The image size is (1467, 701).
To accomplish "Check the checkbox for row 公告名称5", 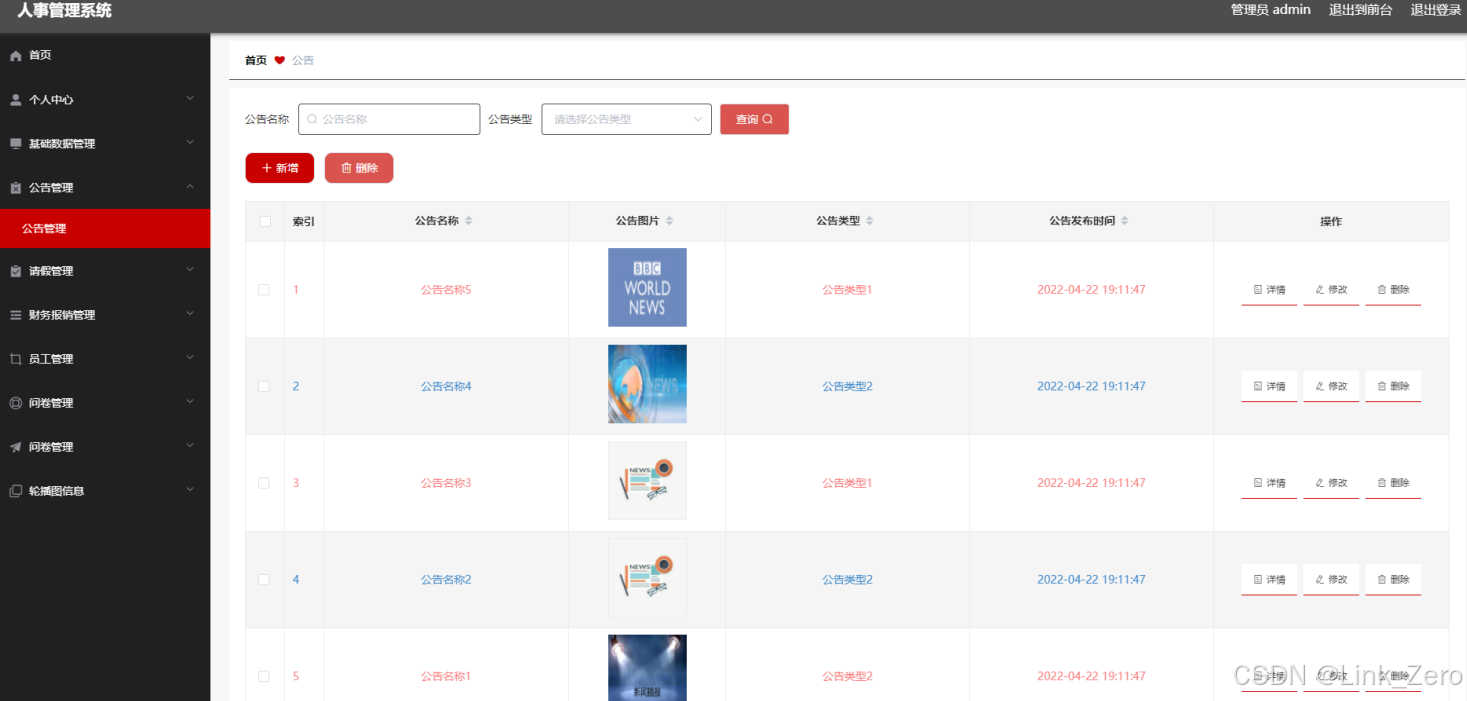I will pos(264,290).
